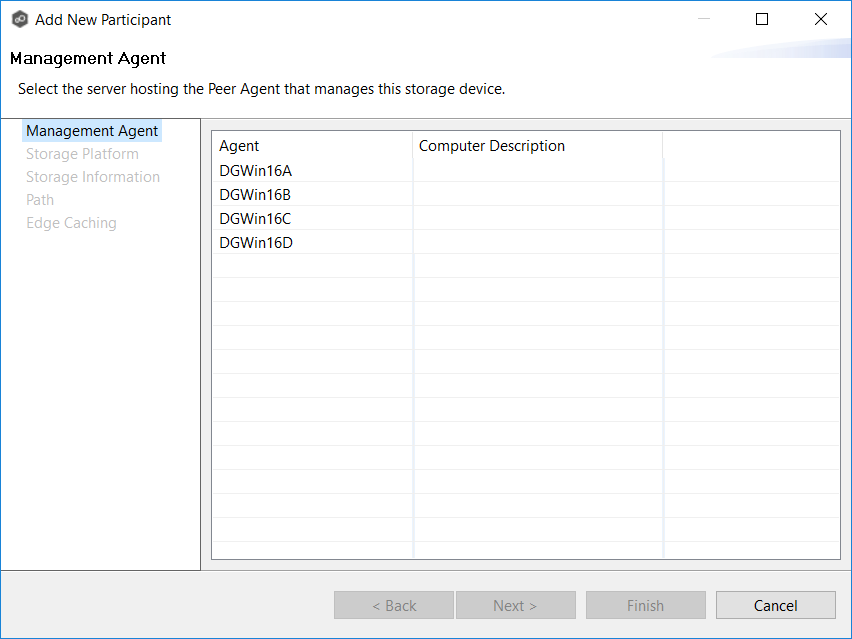The image size is (852, 639).
Task: Select the Management Agent wizard step
Action: [92, 131]
